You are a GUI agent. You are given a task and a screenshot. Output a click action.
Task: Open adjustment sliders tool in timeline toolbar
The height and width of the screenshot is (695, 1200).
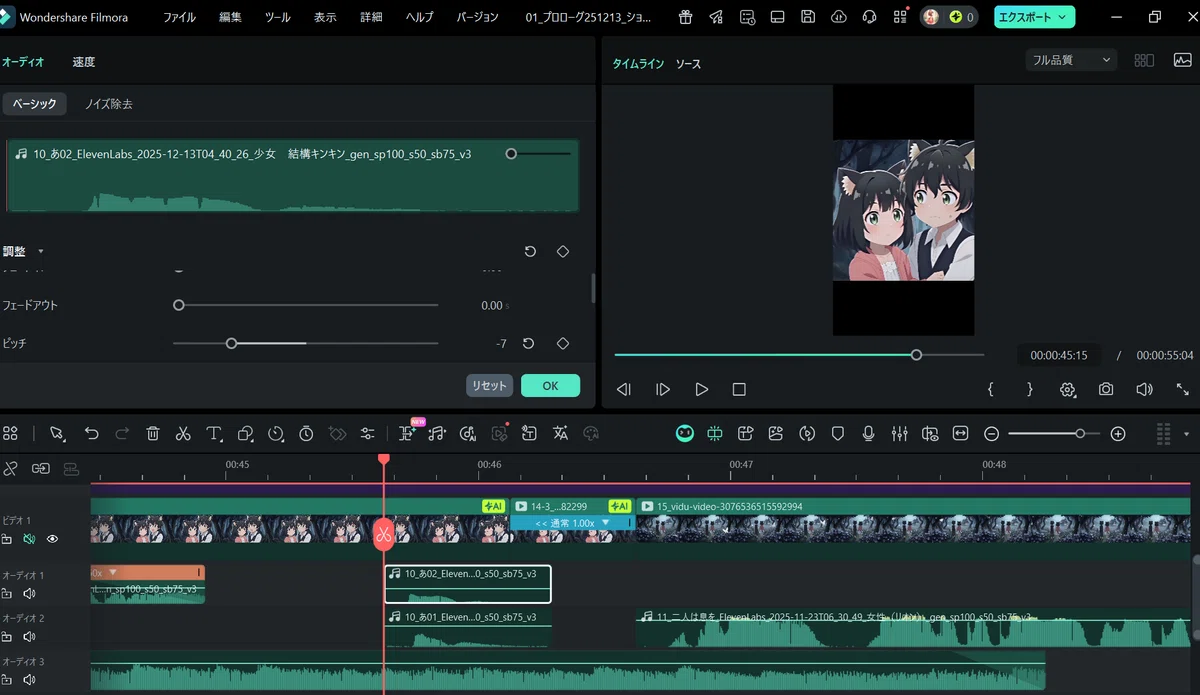coord(368,434)
